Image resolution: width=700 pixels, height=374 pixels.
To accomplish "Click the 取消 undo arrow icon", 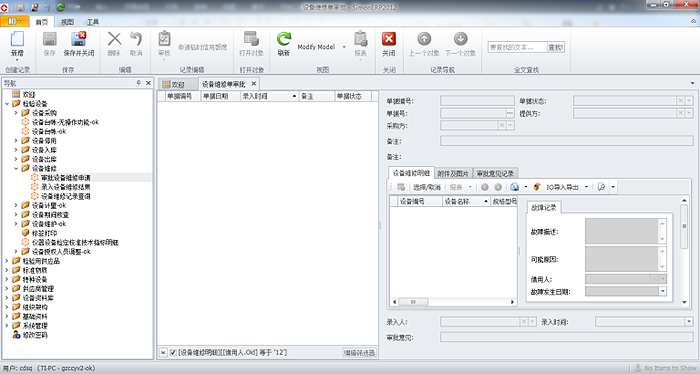I will (136, 39).
